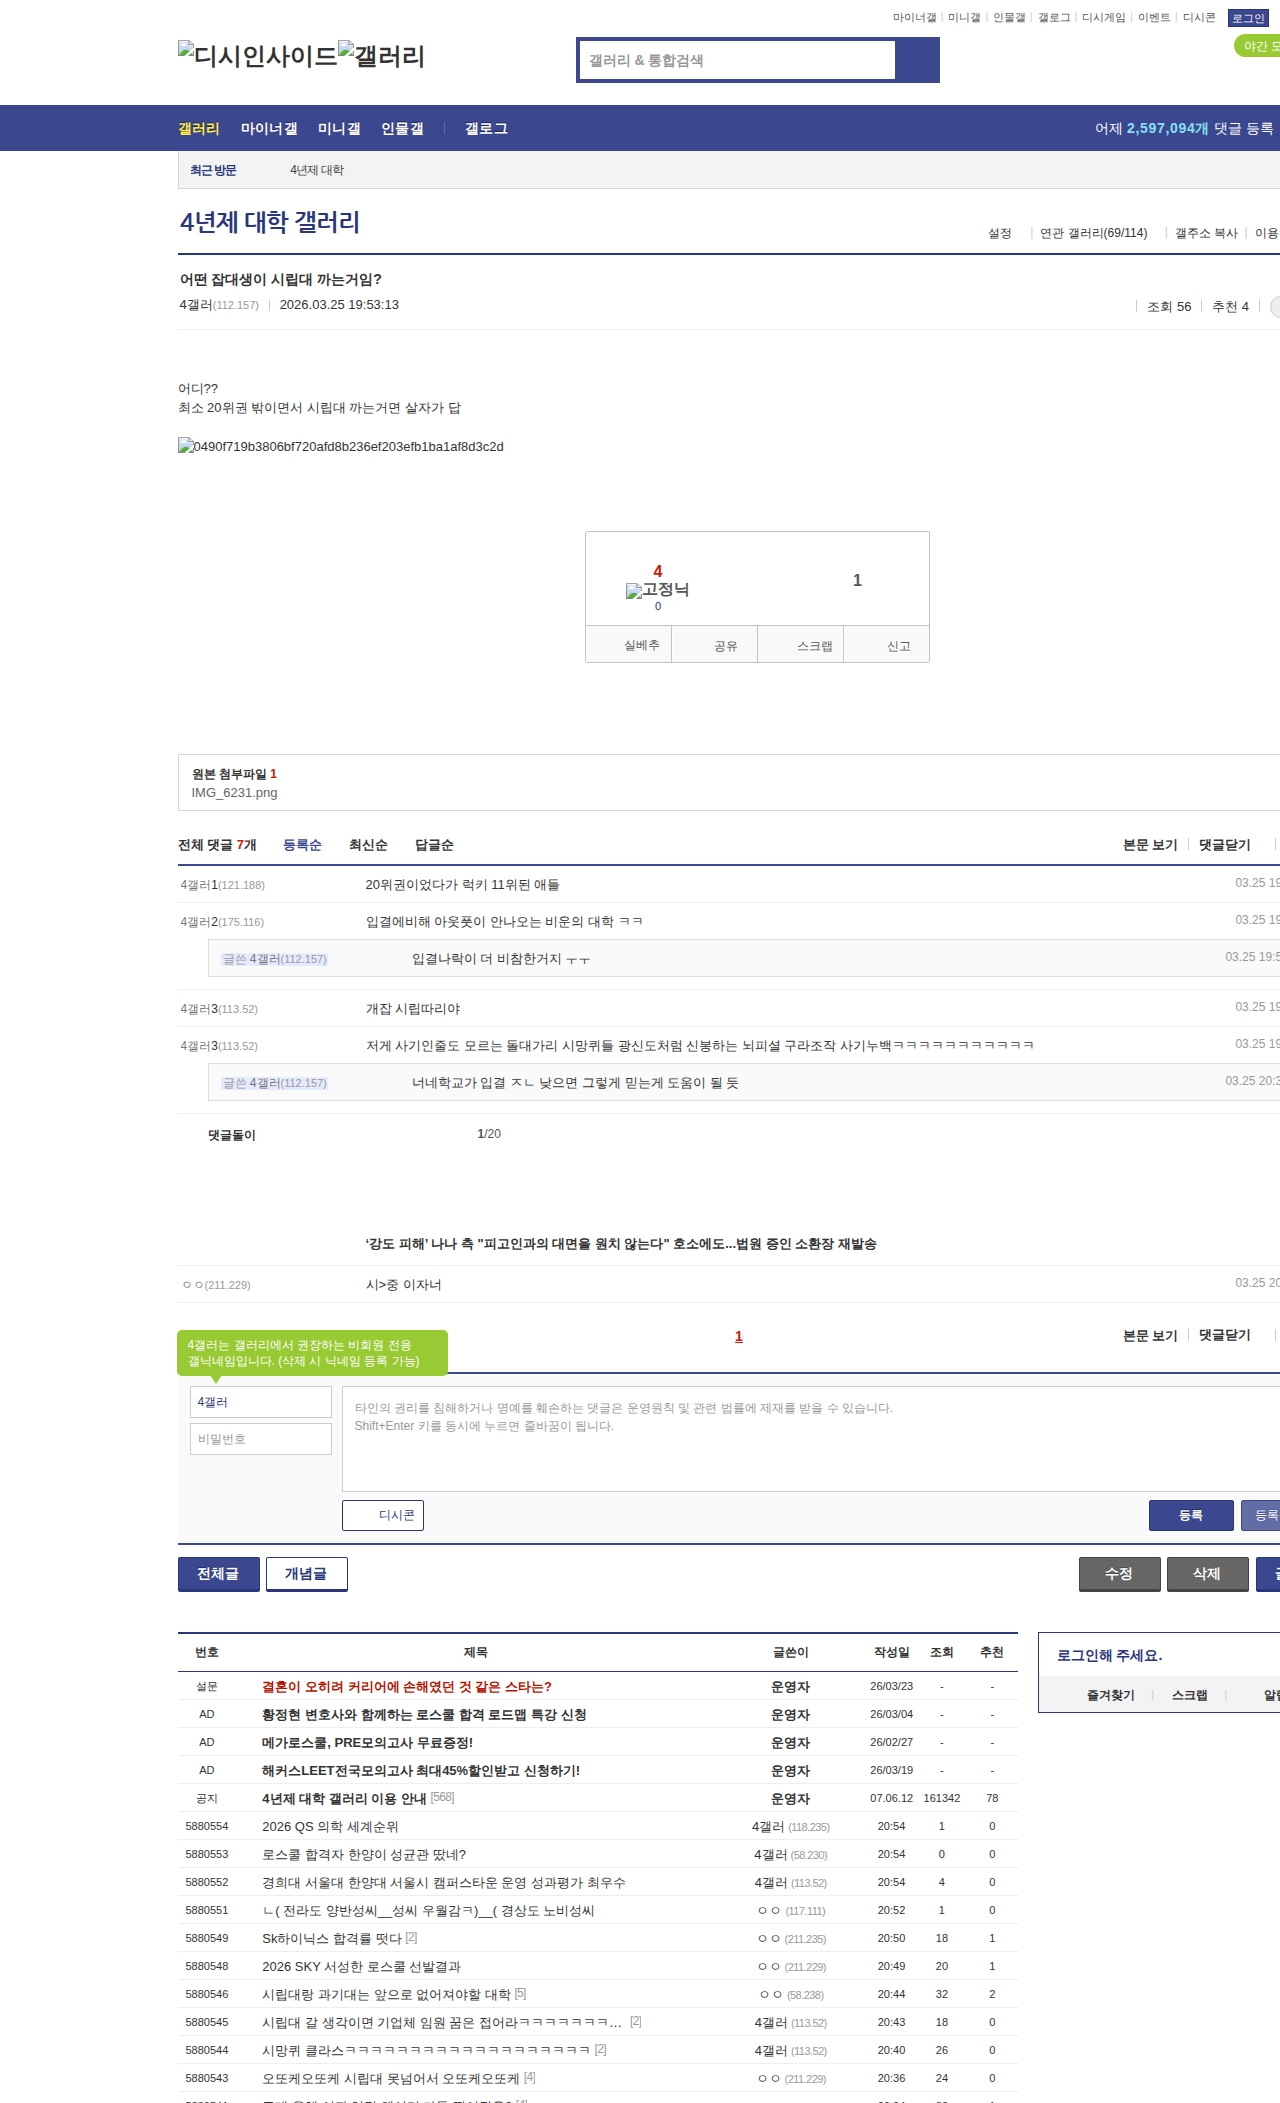This screenshot has width=1280, height=2103.
Task: Expand the 연관 갤러리(69/114) list
Action: coord(1093,233)
